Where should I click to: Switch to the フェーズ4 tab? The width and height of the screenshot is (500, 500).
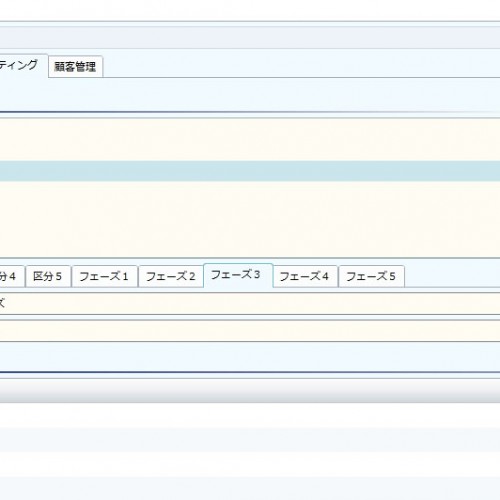(x=305, y=276)
